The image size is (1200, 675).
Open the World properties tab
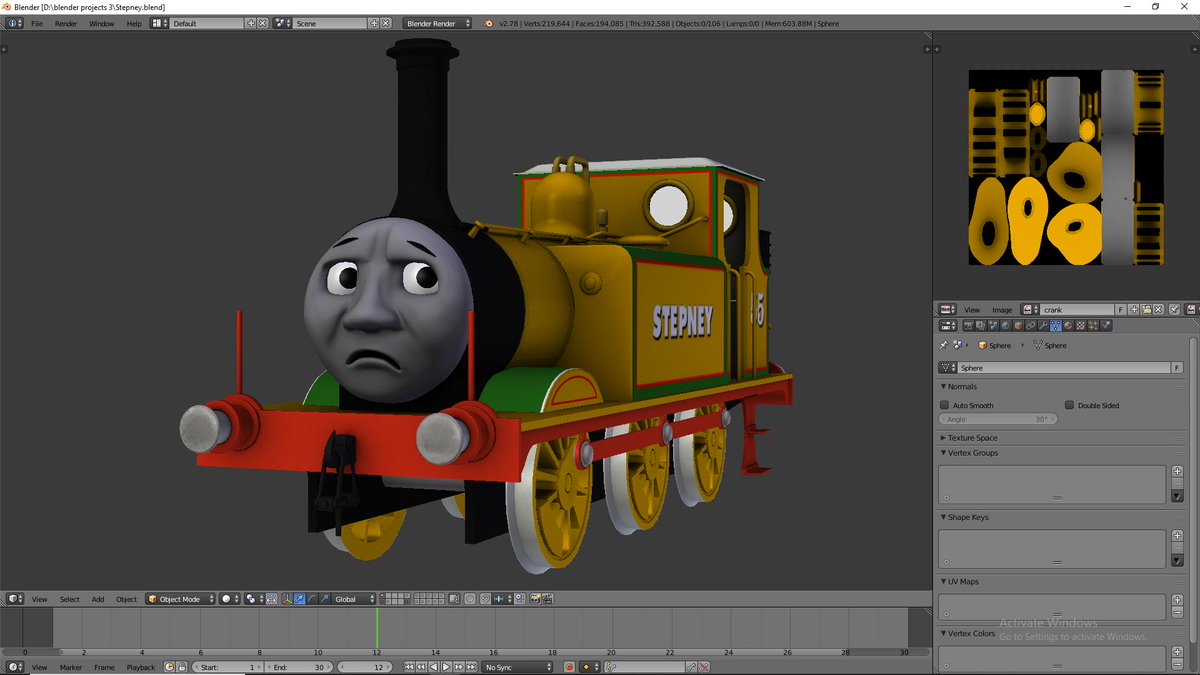click(x=1005, y=325)
